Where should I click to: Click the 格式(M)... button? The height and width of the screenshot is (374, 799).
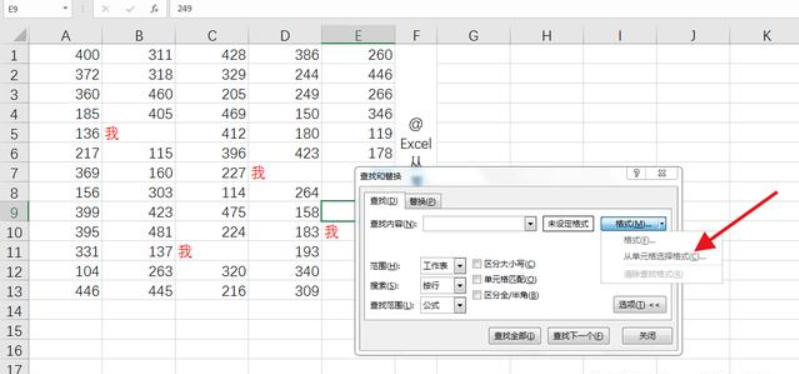click(629, 224)
